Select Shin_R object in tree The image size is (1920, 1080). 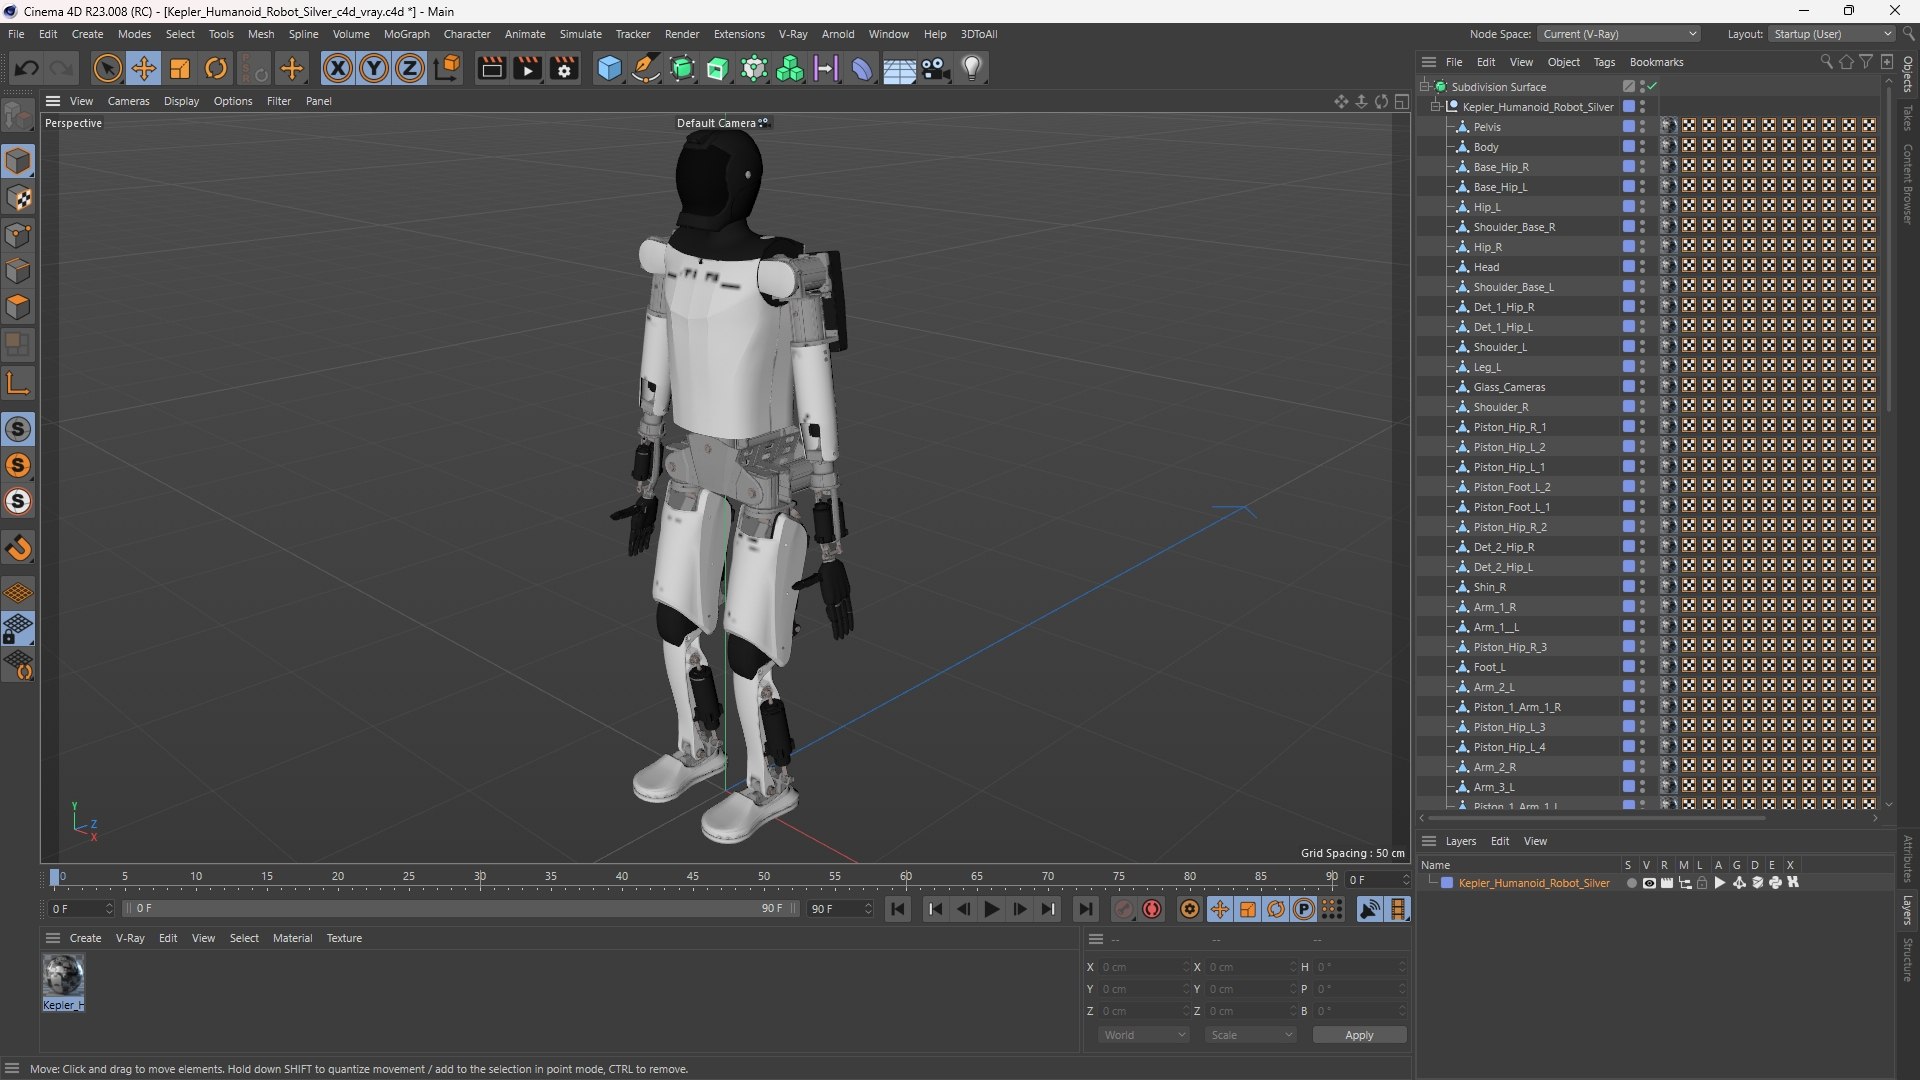tap(1489, 587)
